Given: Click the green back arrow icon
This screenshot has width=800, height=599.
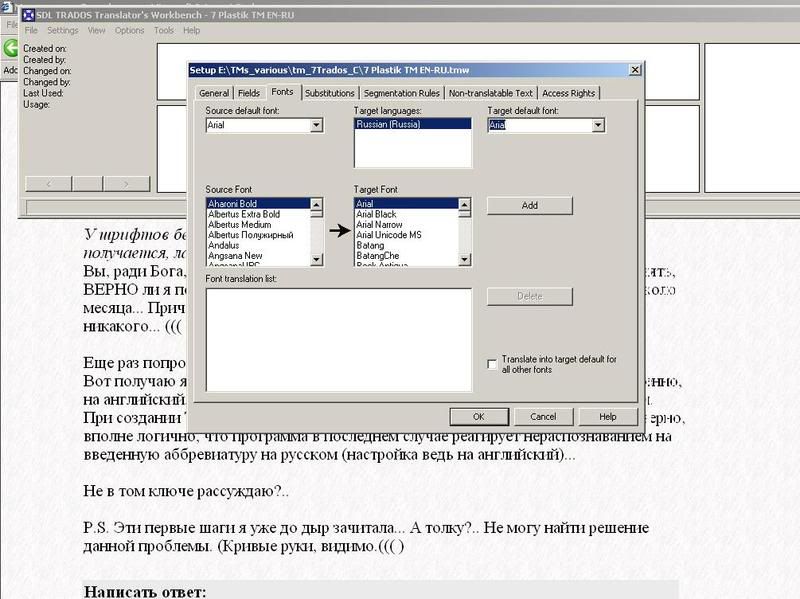Looking at the screenshot, I should 10,48.
